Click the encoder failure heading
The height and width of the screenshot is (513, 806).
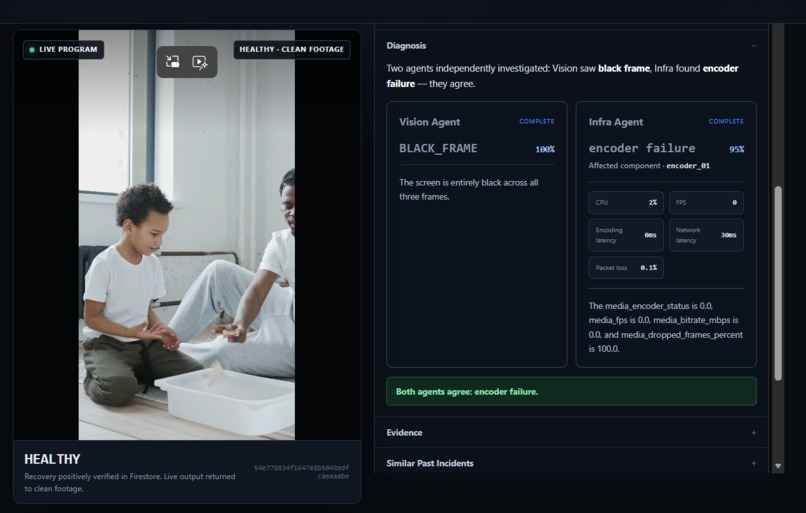642,148
